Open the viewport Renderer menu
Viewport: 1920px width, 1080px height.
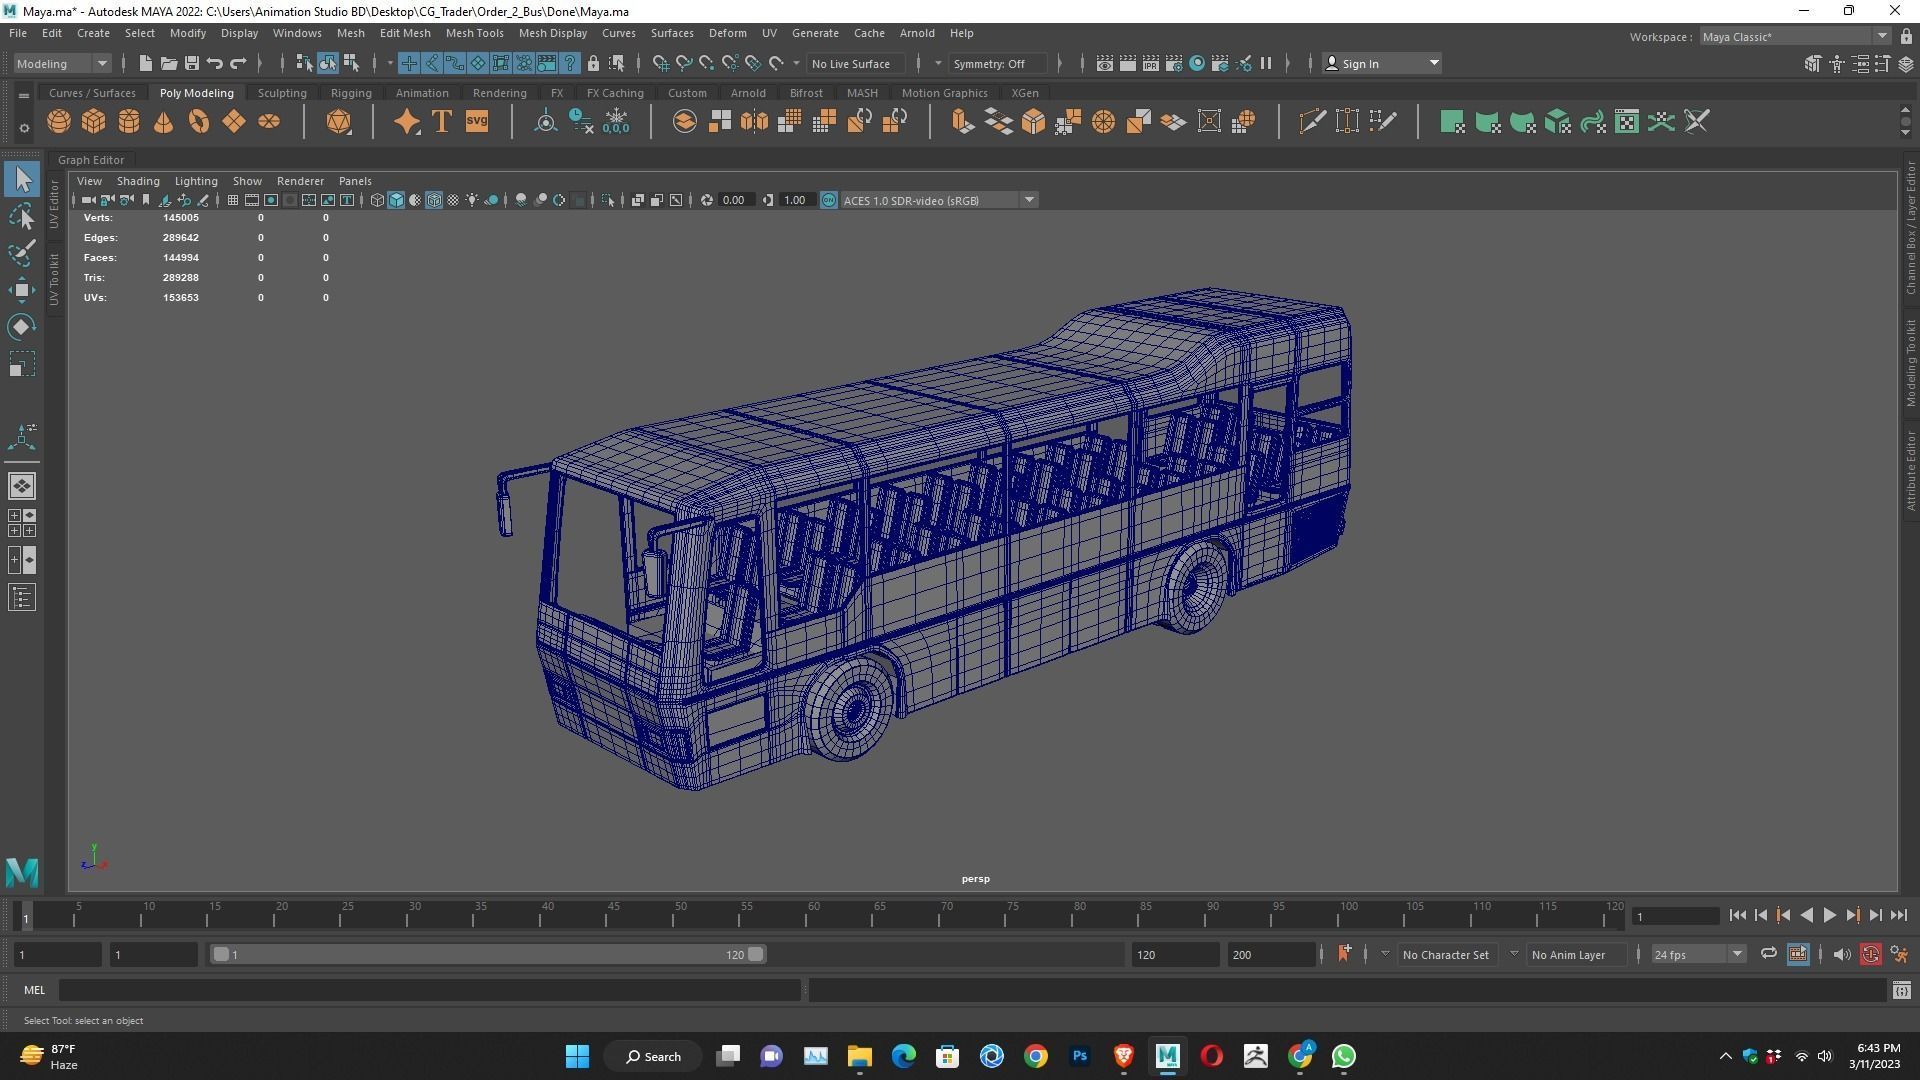coord(300,181)
